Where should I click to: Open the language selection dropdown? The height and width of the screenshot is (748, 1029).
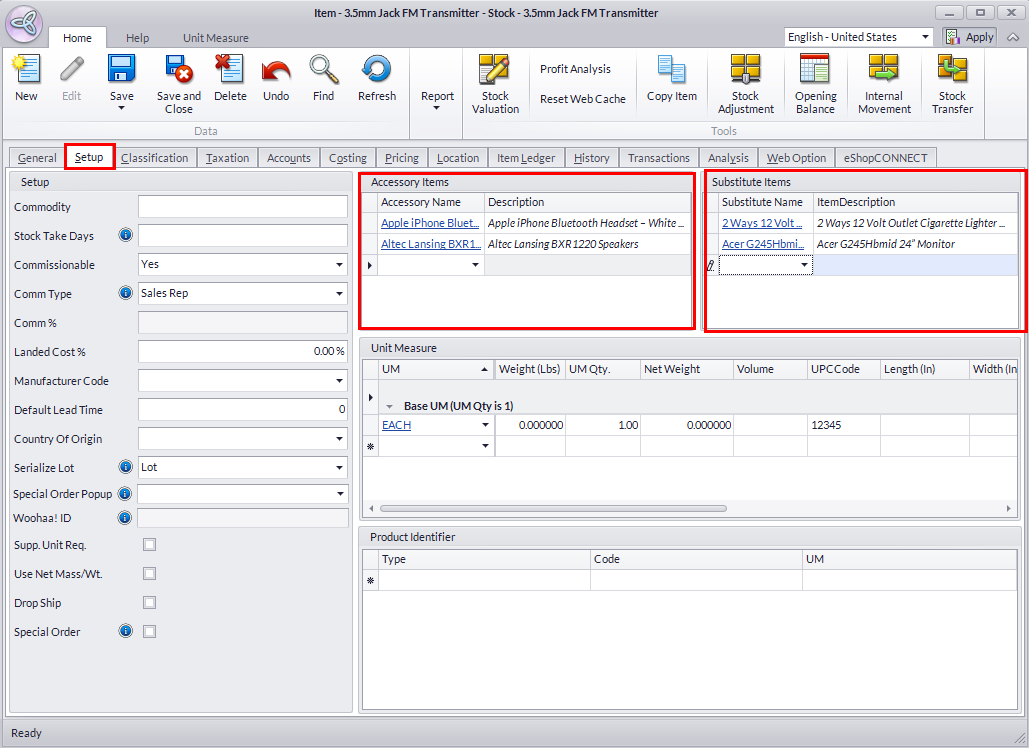tap(925, 37)
